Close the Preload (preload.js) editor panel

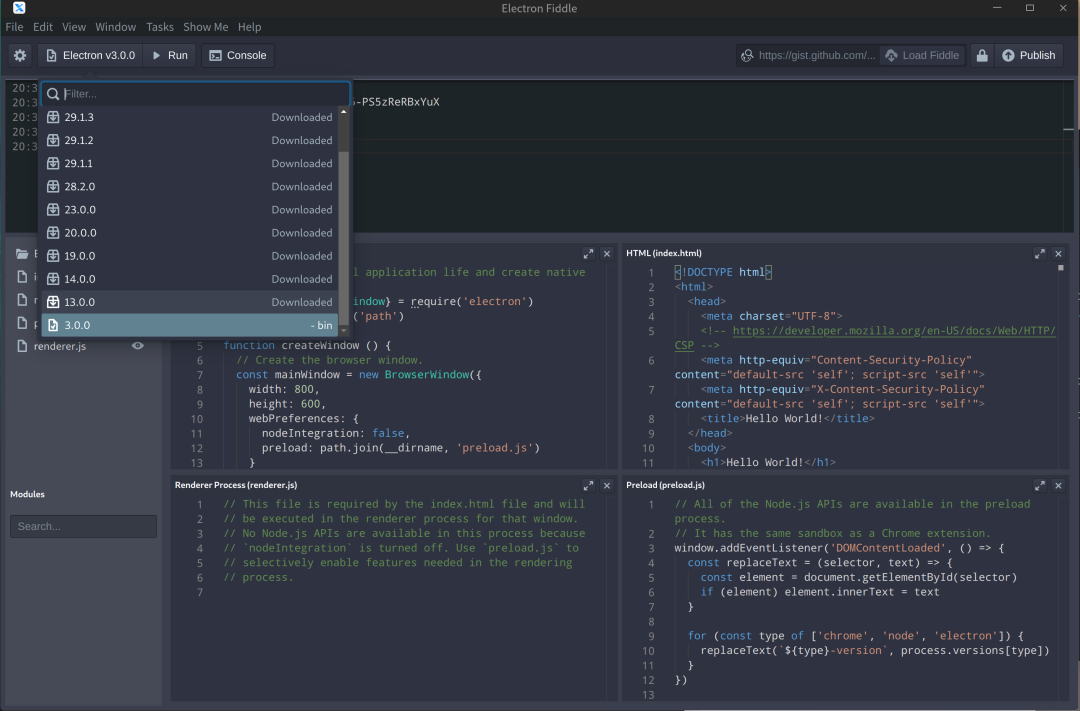[1059, 485]
